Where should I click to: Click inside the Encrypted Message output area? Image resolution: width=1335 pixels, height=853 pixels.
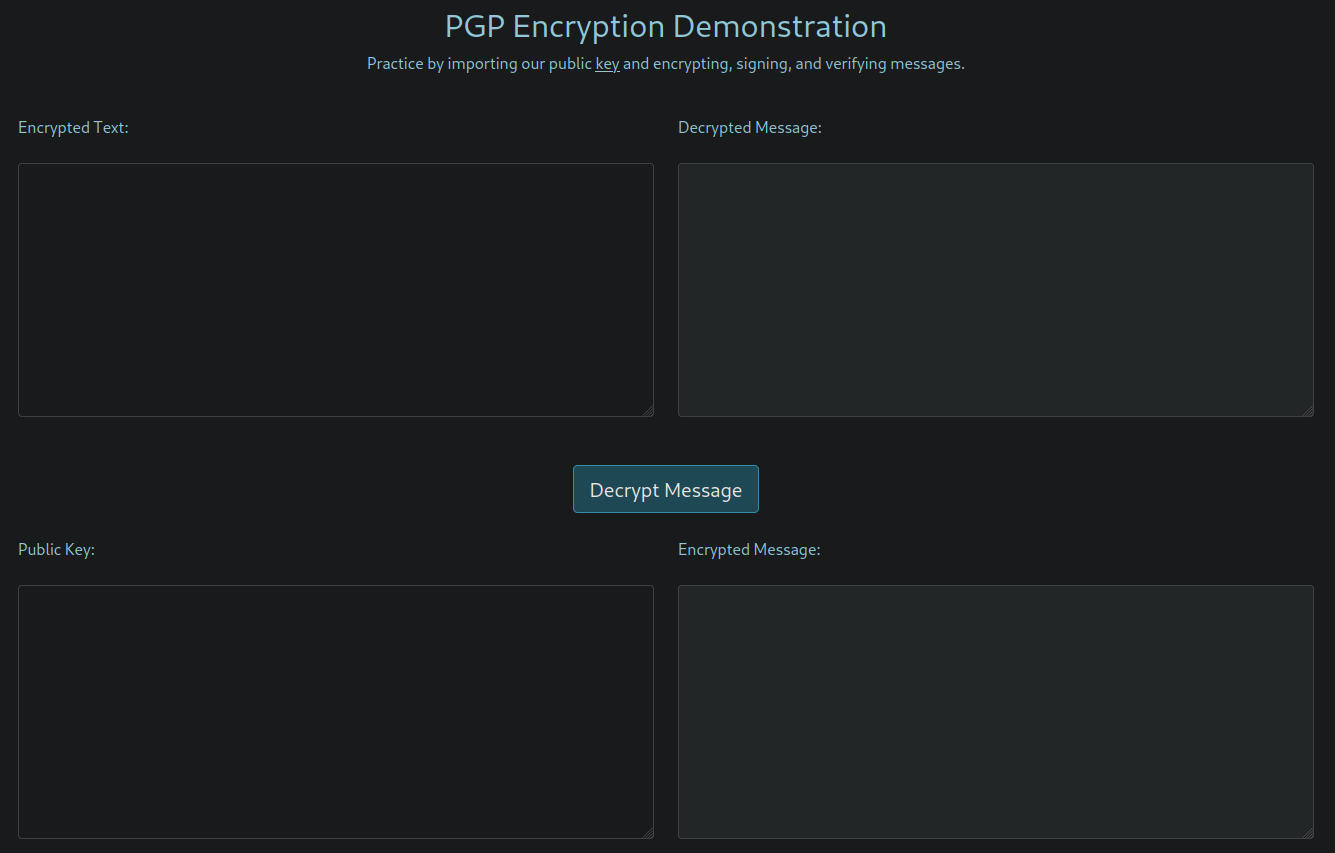point(995,711)
